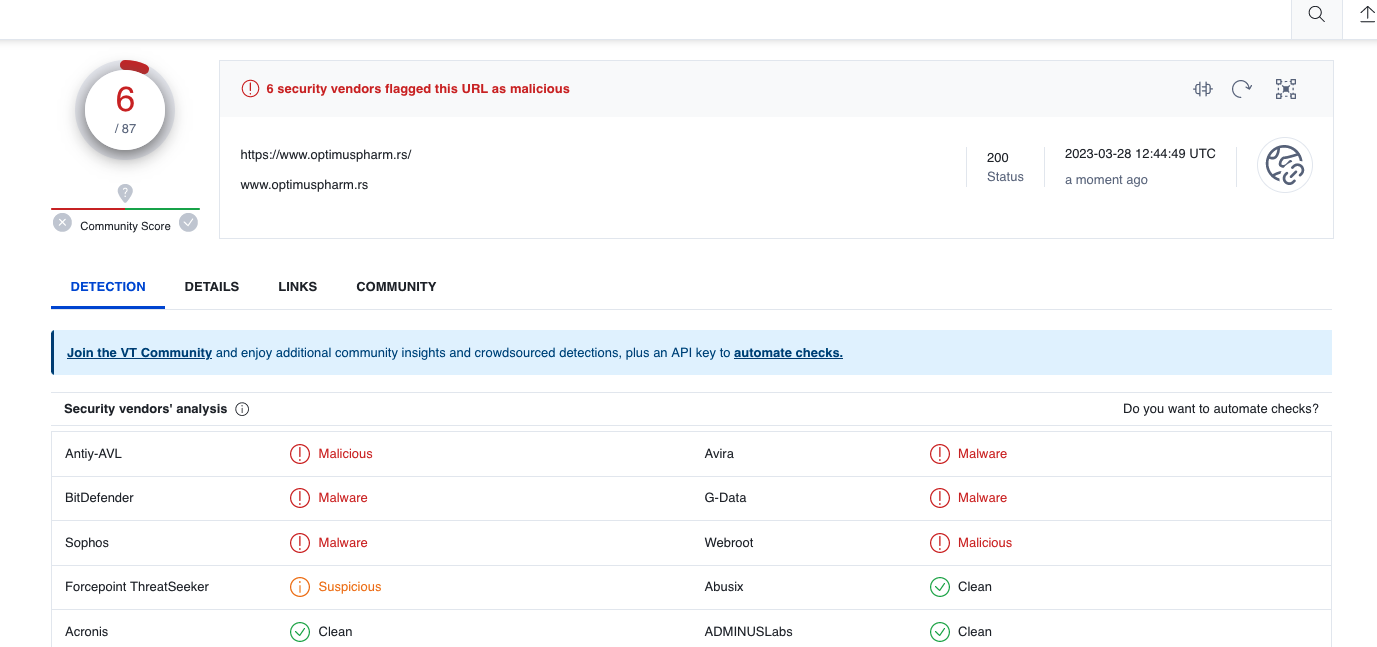Click Avira malware alert icon
Viewport: 1377px width, 647px height.
point(940,454)
